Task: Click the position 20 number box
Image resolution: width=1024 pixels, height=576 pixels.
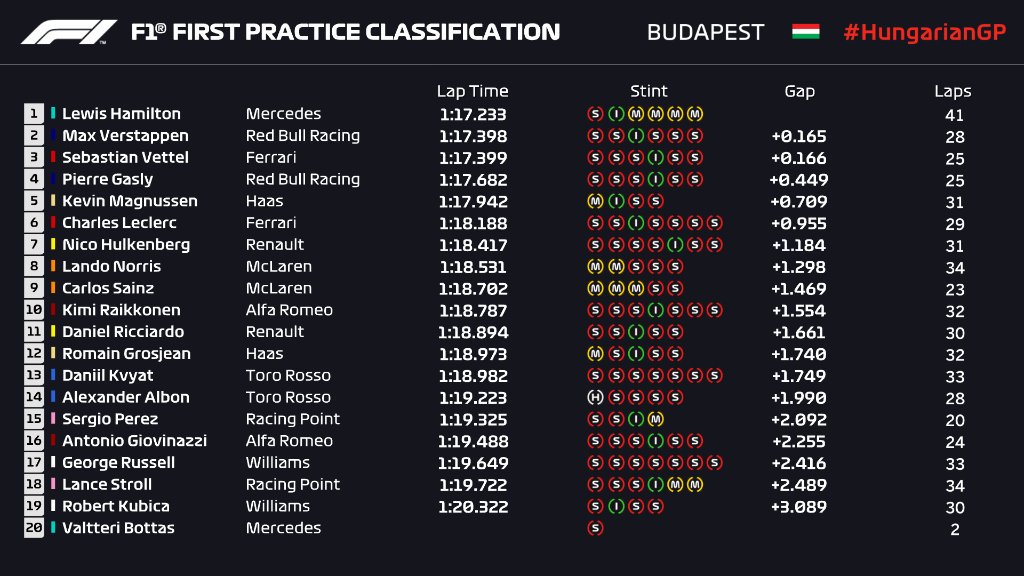Action: pos(35,528)
